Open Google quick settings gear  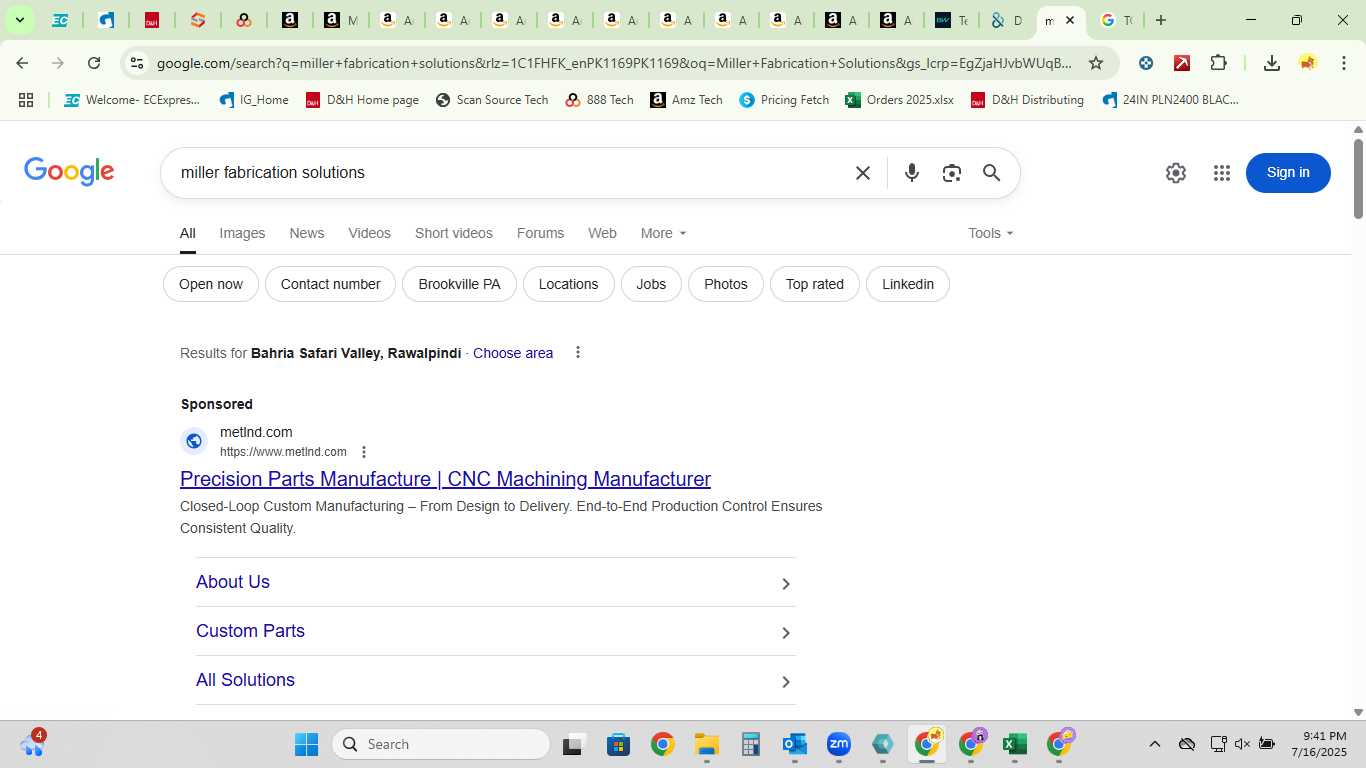coord(1176,173)
